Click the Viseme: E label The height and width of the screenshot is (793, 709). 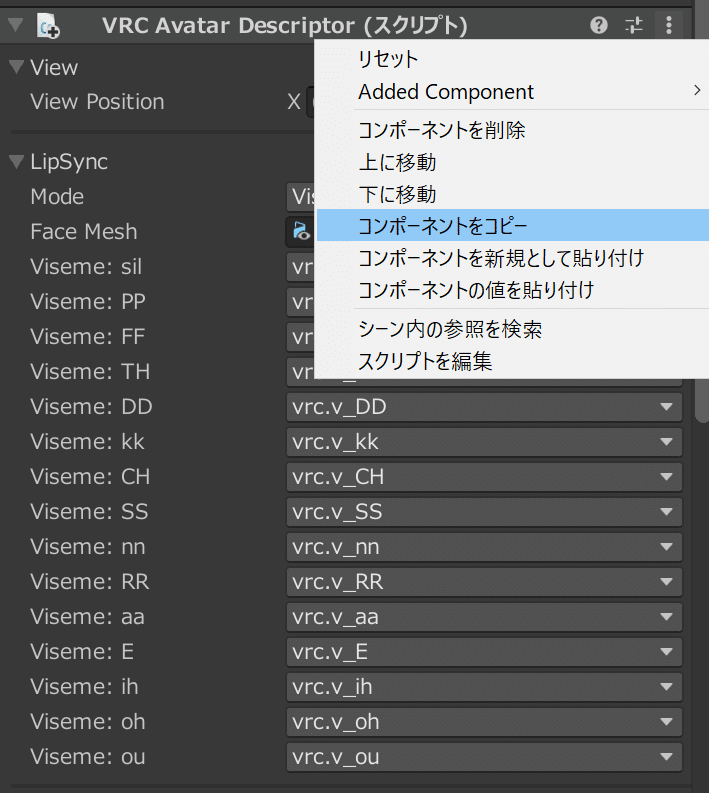[x=82, y=651]
